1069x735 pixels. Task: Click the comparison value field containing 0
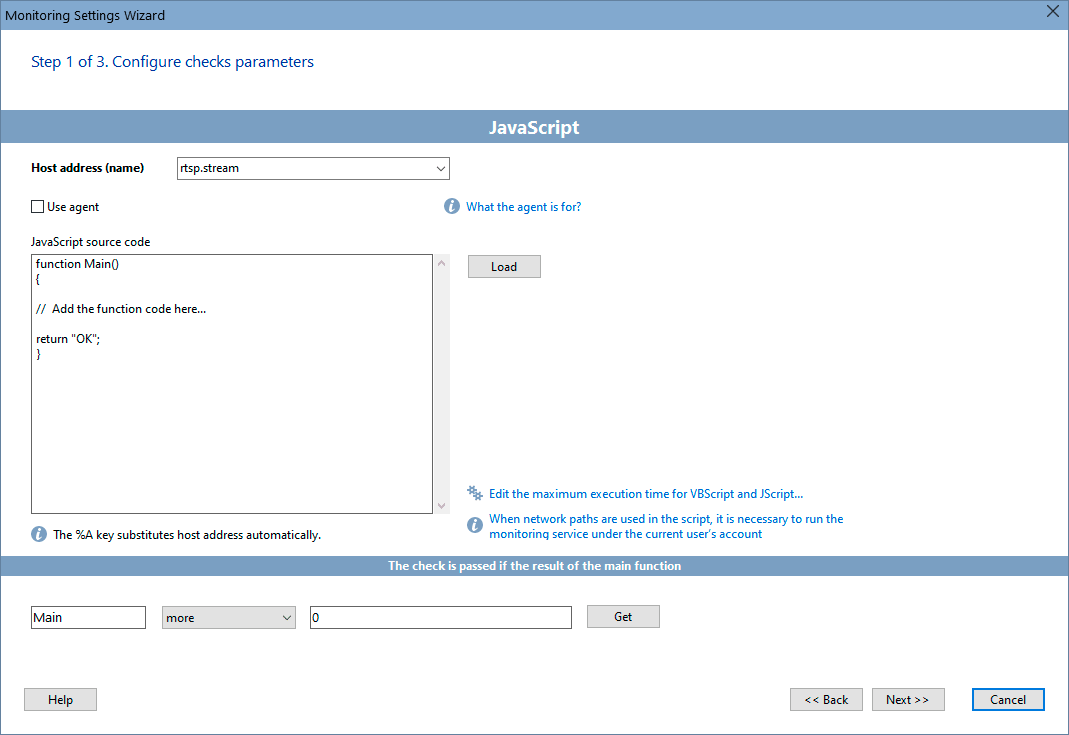(440, 618)
